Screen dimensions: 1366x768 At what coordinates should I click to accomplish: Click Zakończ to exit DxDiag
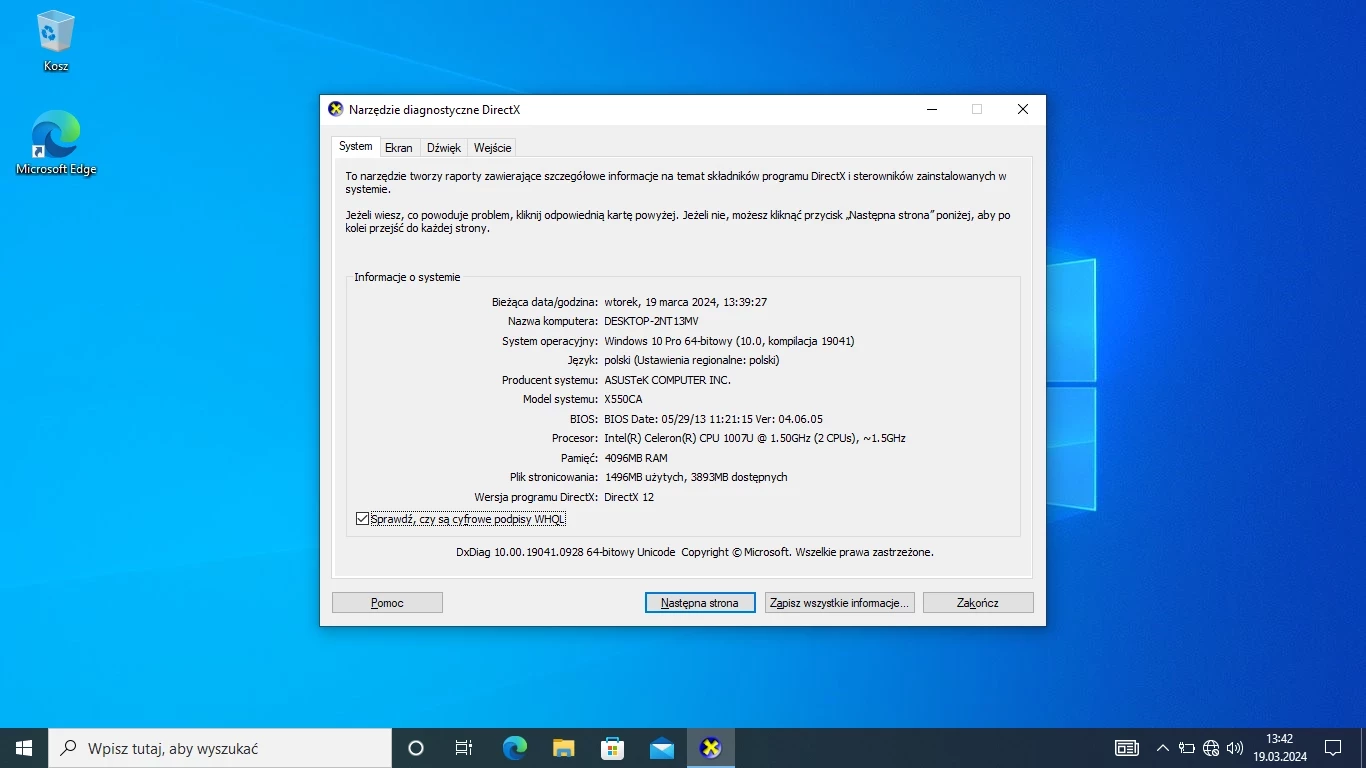(x=977, y=602)
